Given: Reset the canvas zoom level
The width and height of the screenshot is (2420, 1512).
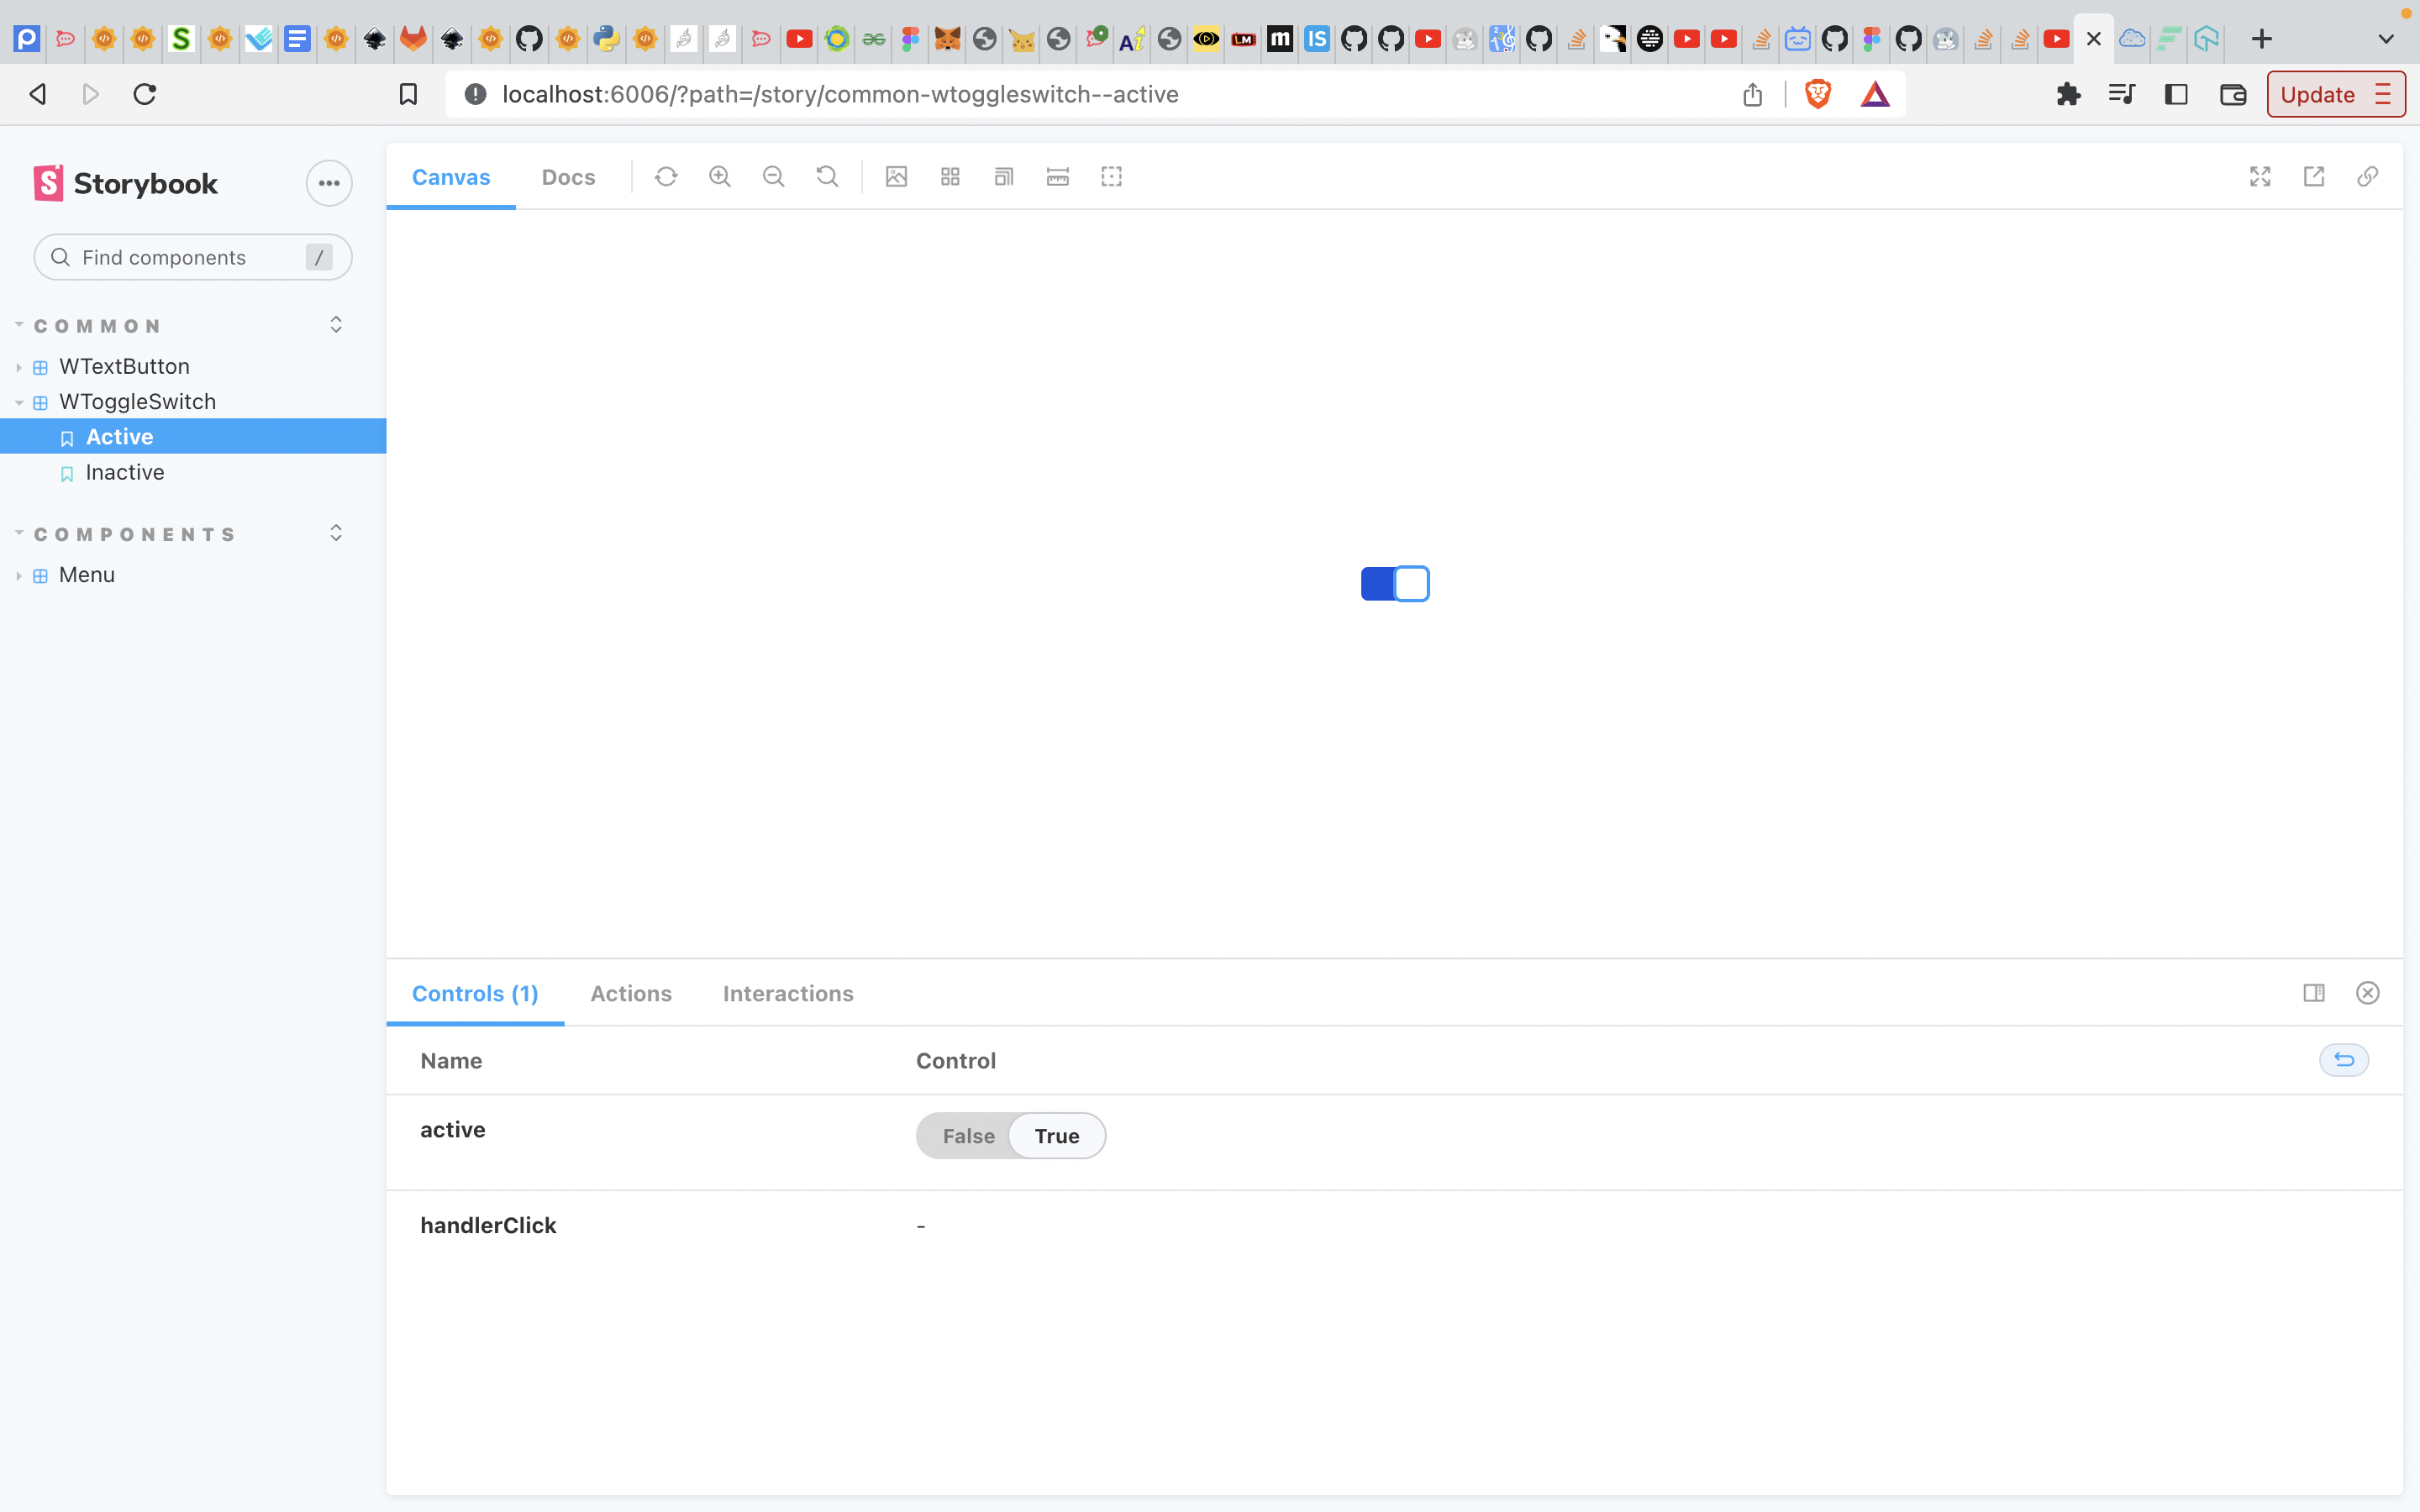Looking at the screenshot, I should click(x=827, y=176).
